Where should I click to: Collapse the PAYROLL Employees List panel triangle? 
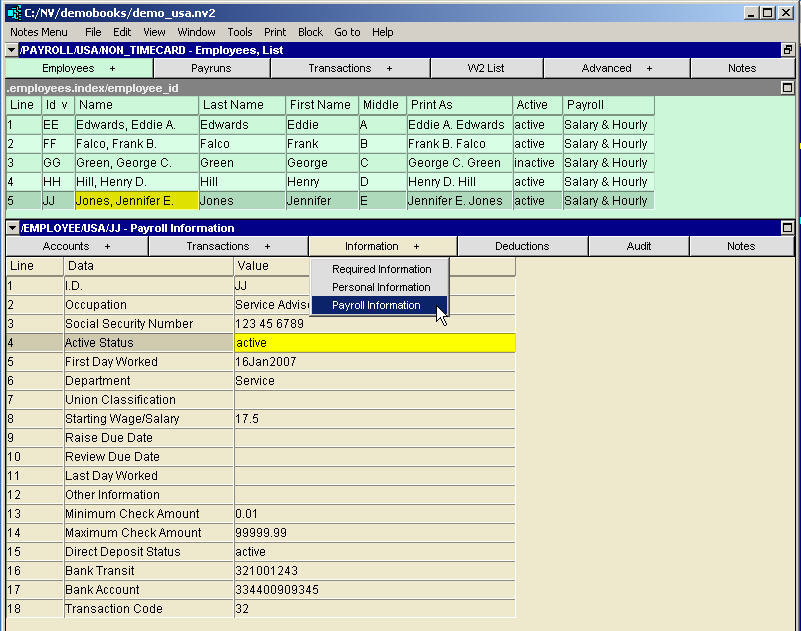click(12, 50)
